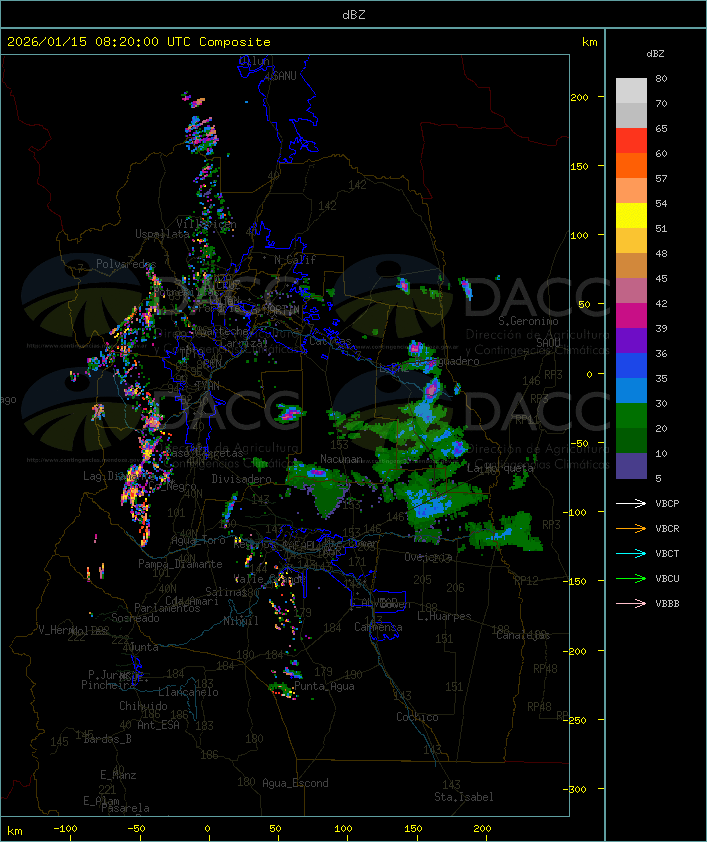This screenshot has width=707, height=842.
Task: Choose the amber 51 dBZ color swatch
Action: click(x=631, y=241)
